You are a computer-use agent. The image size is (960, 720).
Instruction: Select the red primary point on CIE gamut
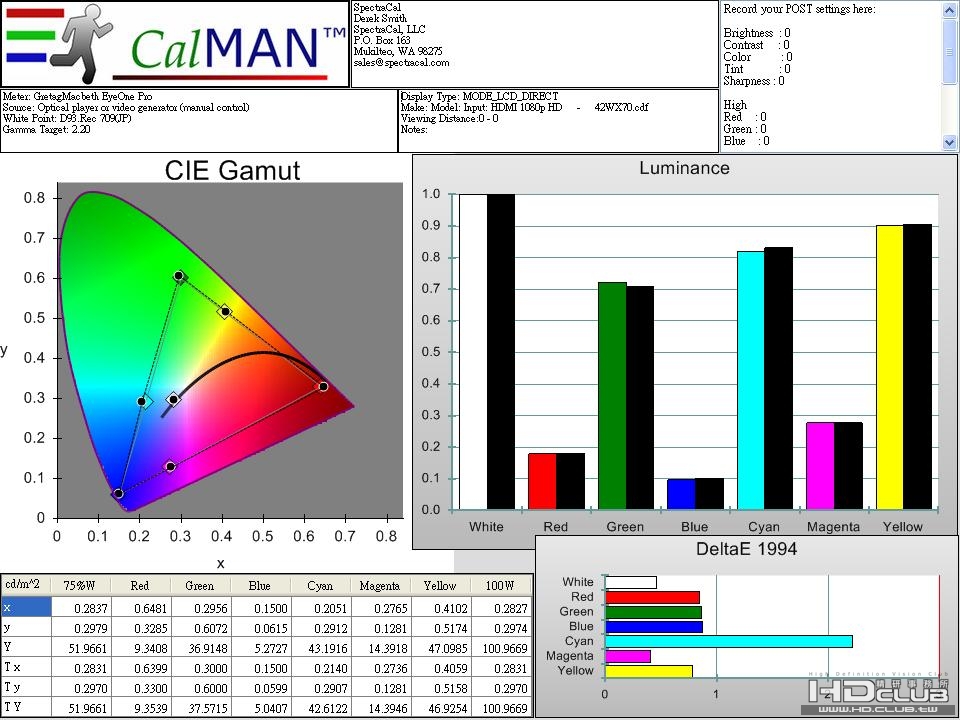click(x=323, y=386)
